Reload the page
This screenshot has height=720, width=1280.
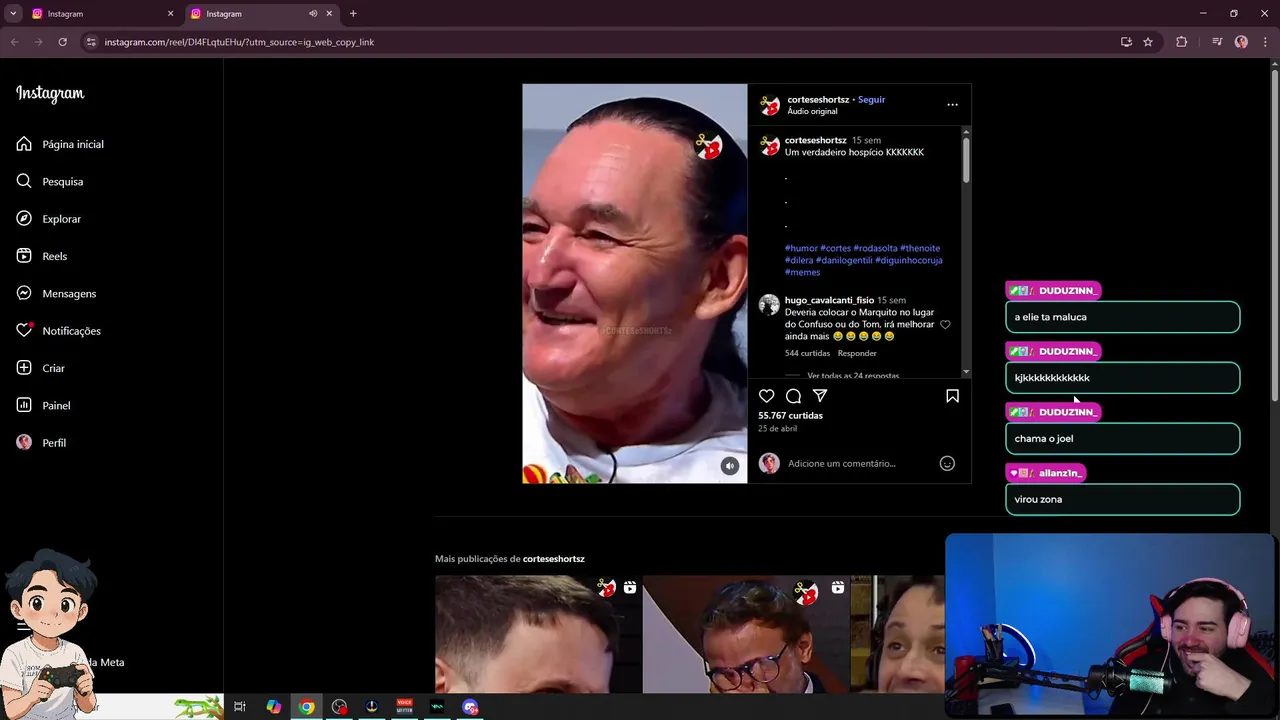(62, 42)
